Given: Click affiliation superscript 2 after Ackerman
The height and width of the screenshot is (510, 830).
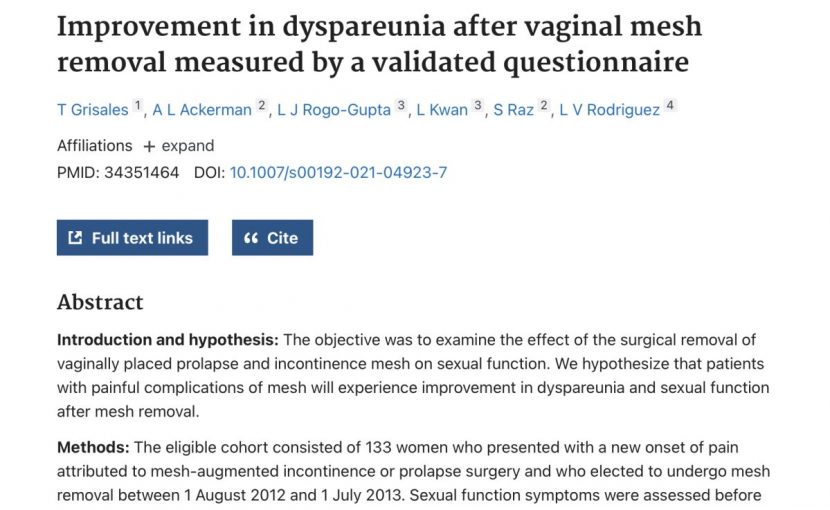Looking at the screenshot, I should tap(261, 105).
